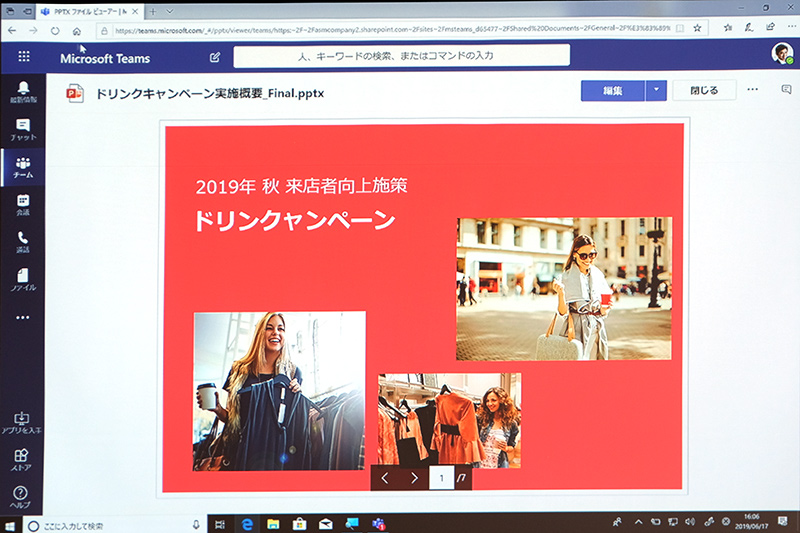Click the slide number box

[x=441, y=478]
